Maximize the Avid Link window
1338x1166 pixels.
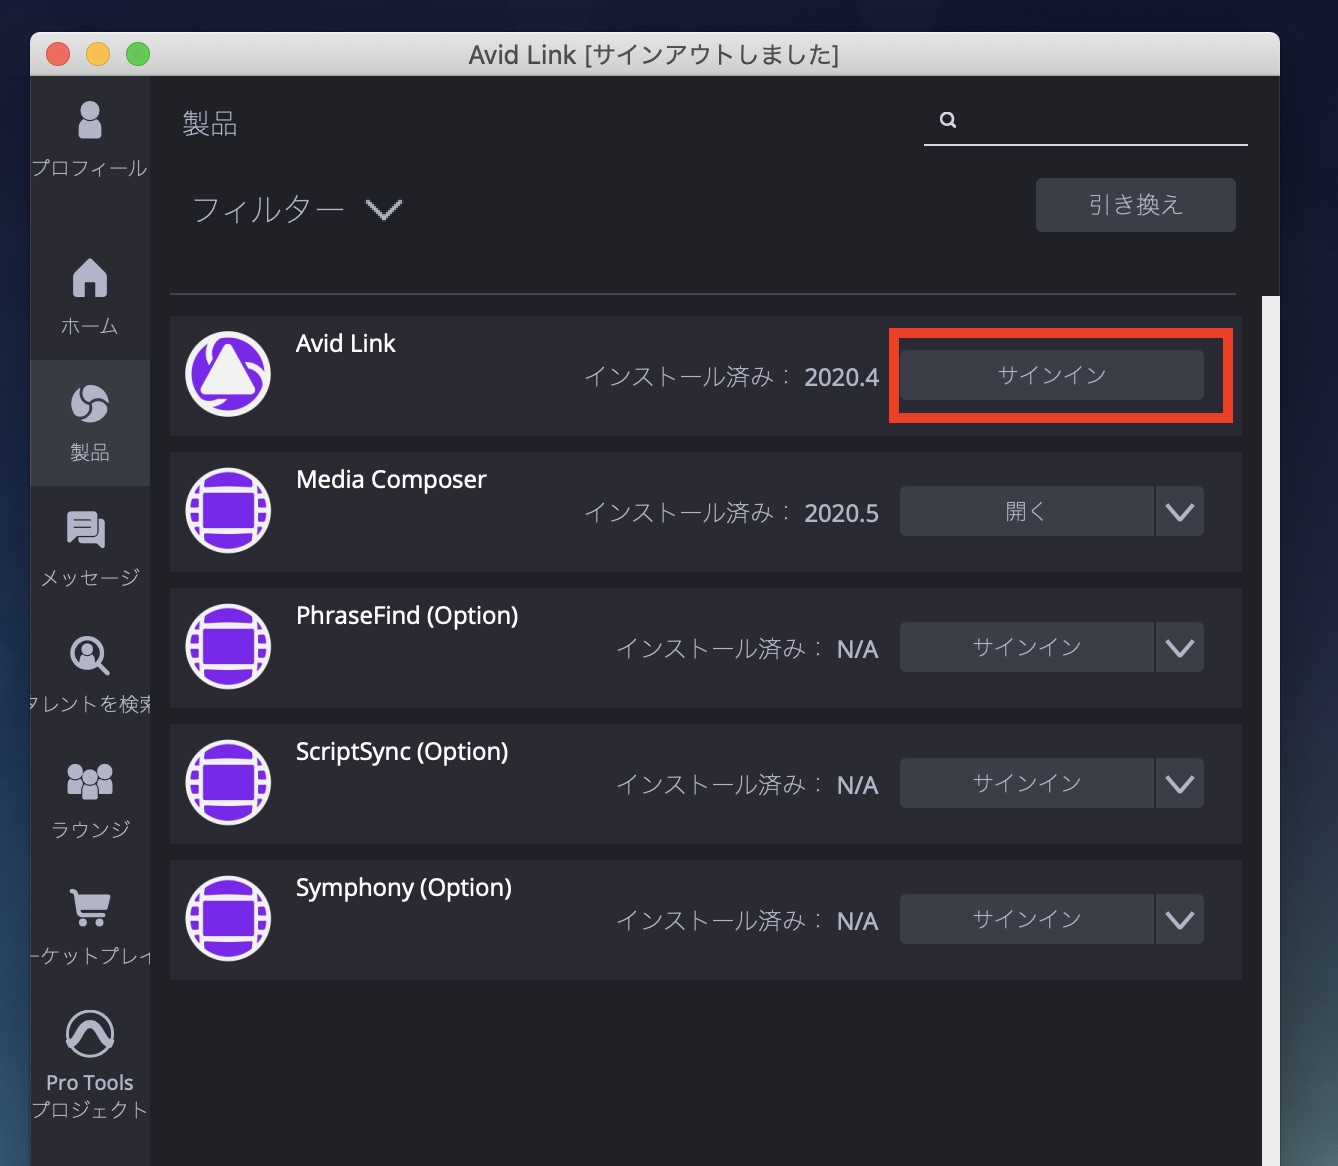(138, 54)
